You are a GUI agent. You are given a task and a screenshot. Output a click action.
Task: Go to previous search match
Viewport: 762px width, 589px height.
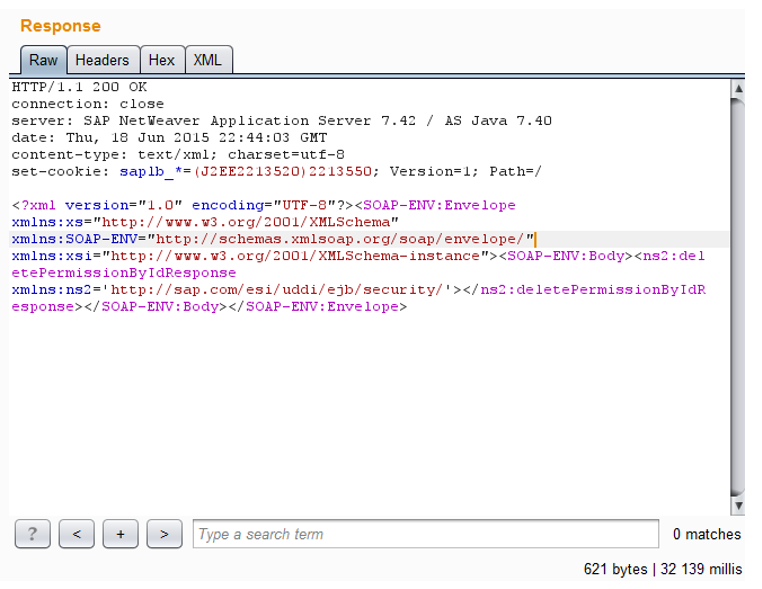tap(77, 534)
